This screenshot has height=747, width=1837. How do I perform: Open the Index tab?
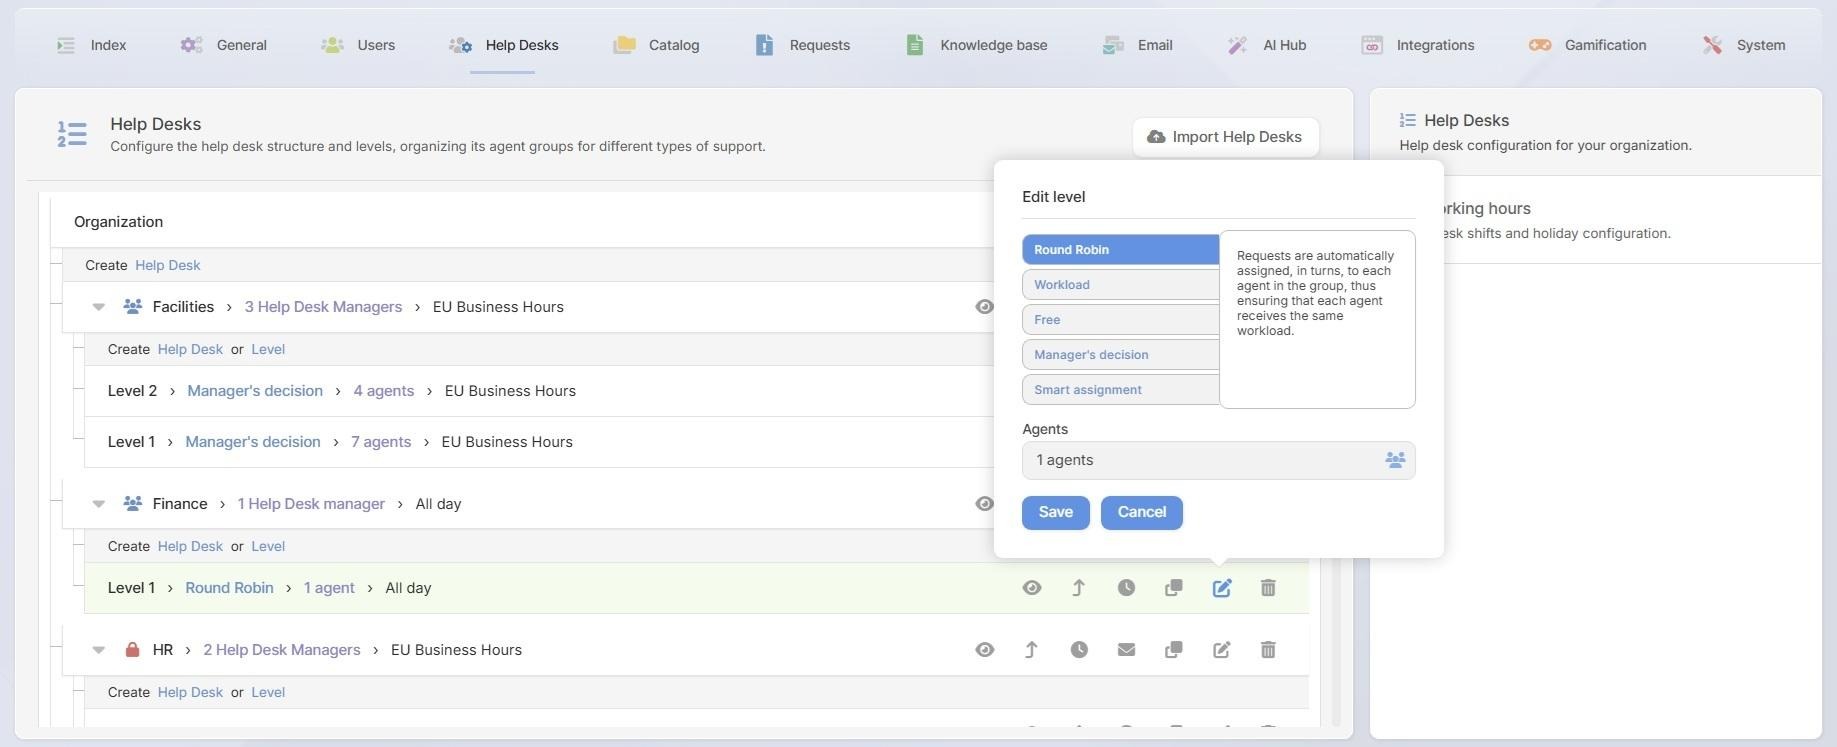click(91, 45)
